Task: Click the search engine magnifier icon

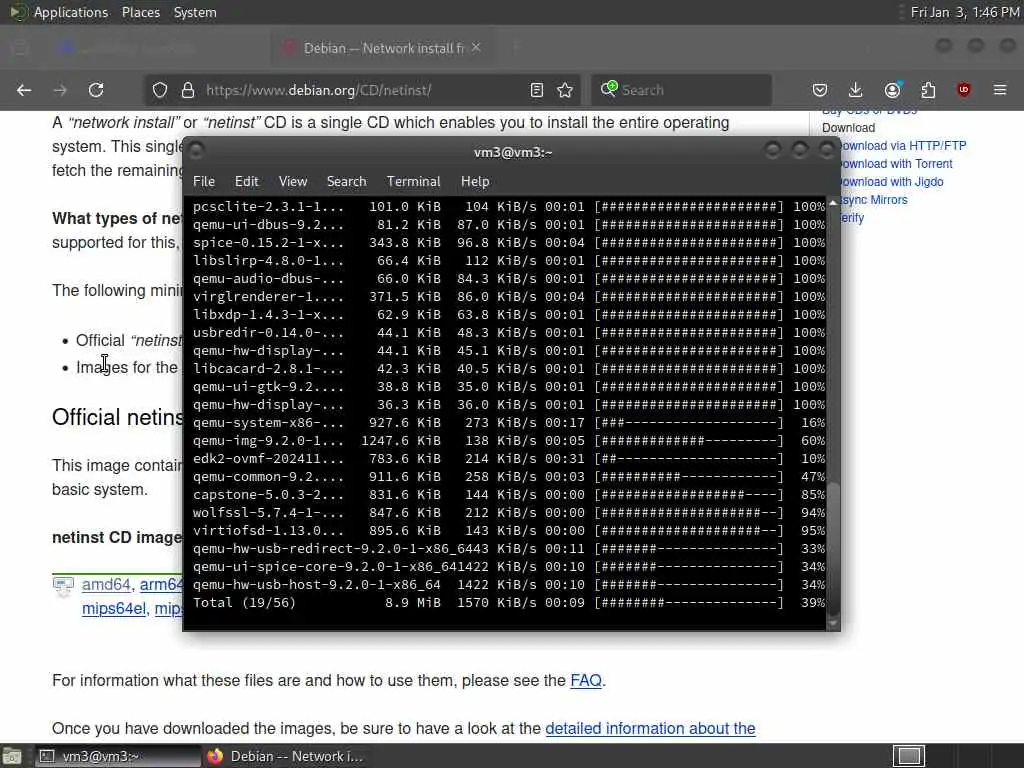Action: 609,89
